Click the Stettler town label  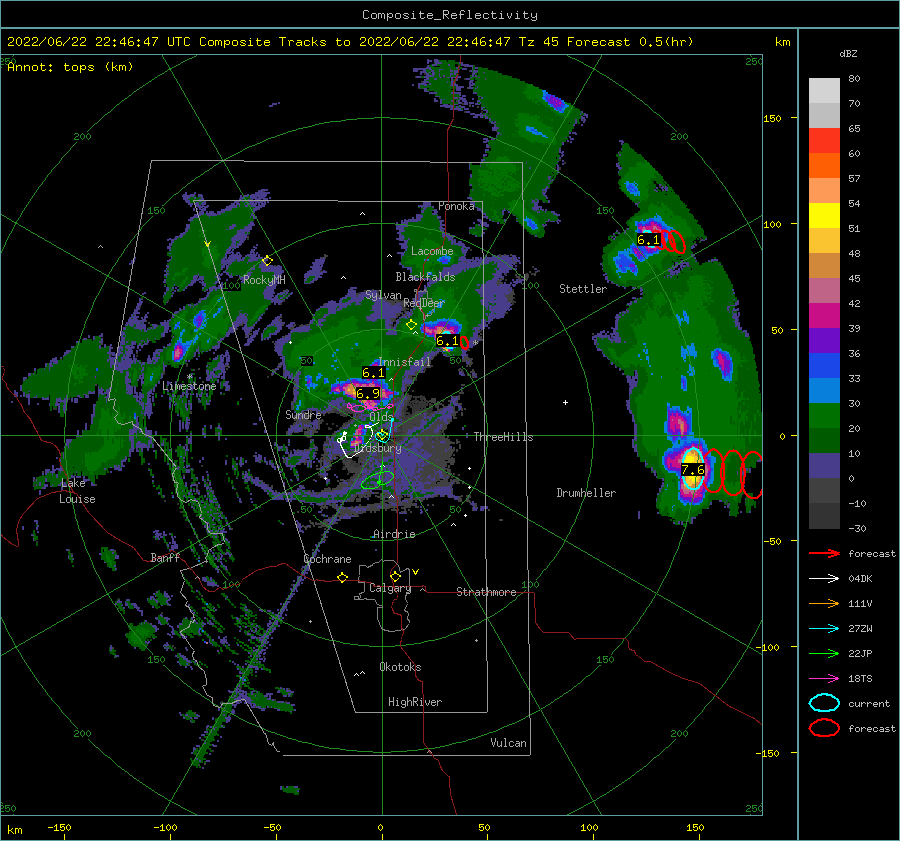[583, 289]
